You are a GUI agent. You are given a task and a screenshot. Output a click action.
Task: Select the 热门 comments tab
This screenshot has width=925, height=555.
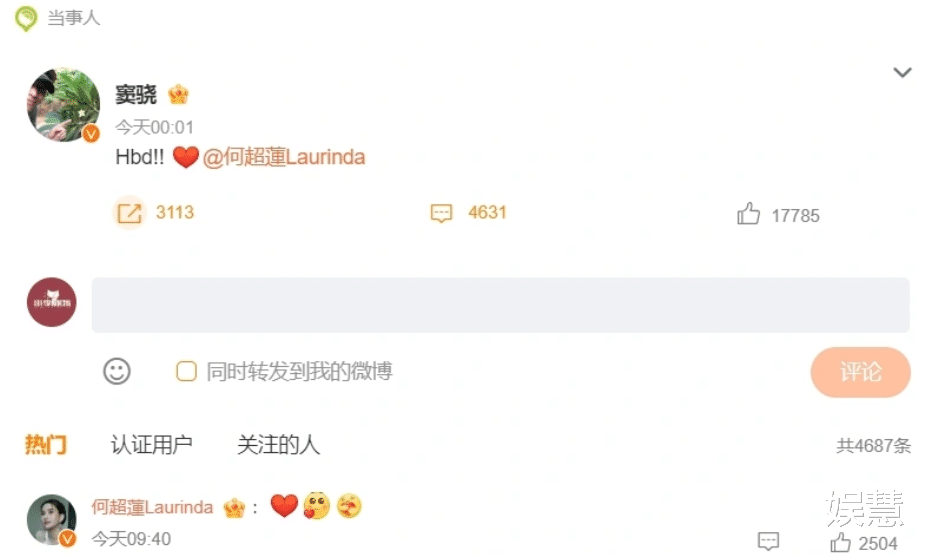pyautogui.click(x=46, y=445)
